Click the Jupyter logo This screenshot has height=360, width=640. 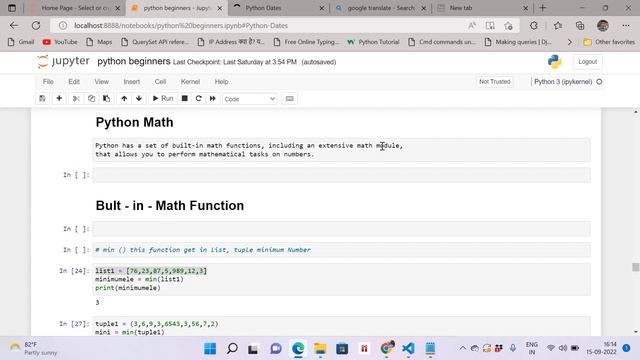[64, 62]
